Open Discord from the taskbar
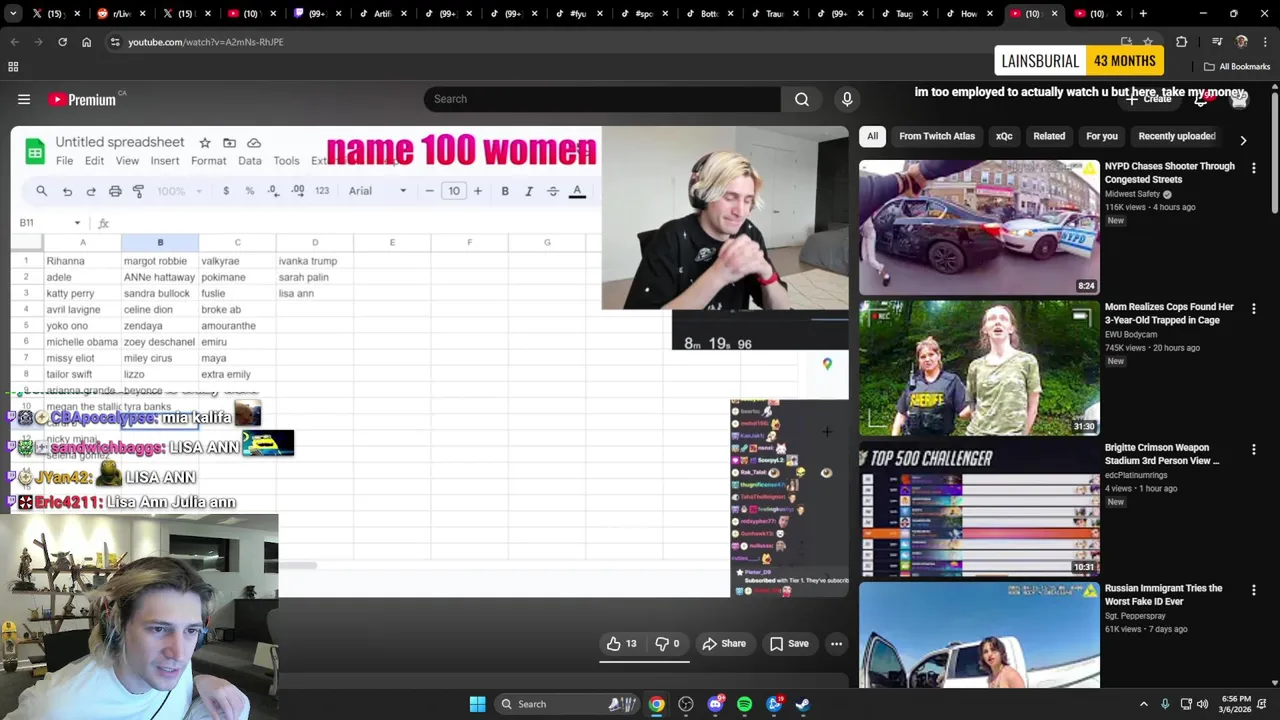 tap(715, 704)
